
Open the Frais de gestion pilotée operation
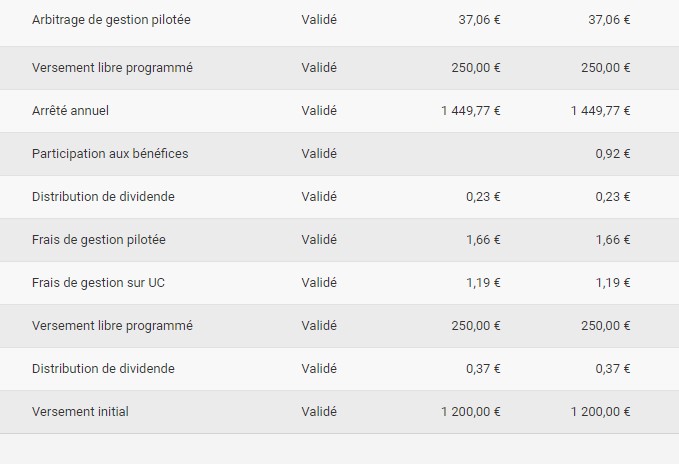point(99,240)
